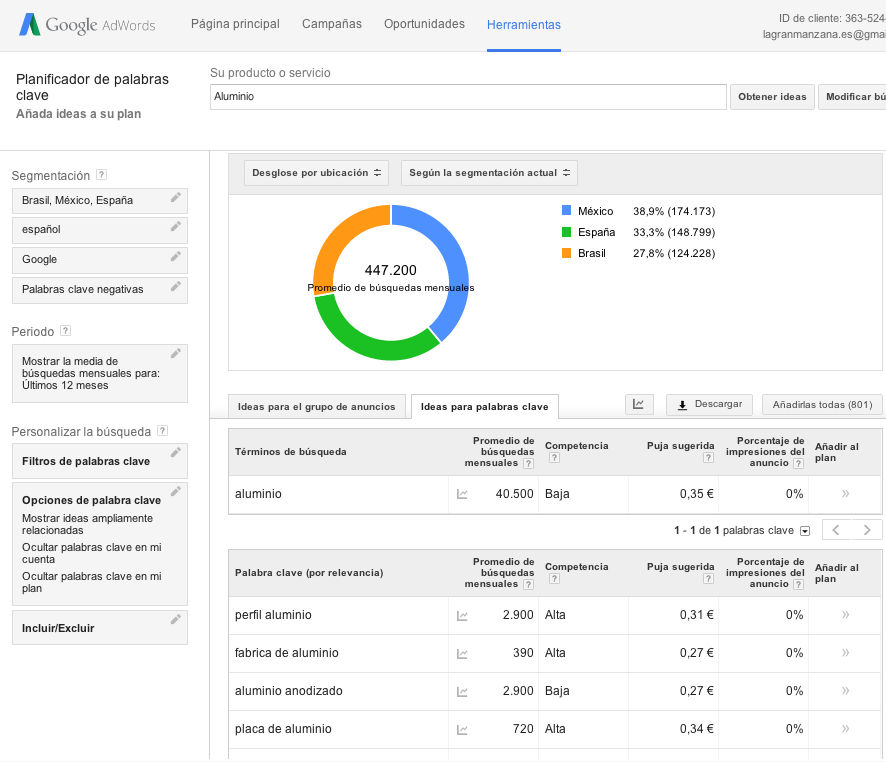Click the blue México legend swatch
The height and width of the screenshot is (762, 886).
pos(567,211)
